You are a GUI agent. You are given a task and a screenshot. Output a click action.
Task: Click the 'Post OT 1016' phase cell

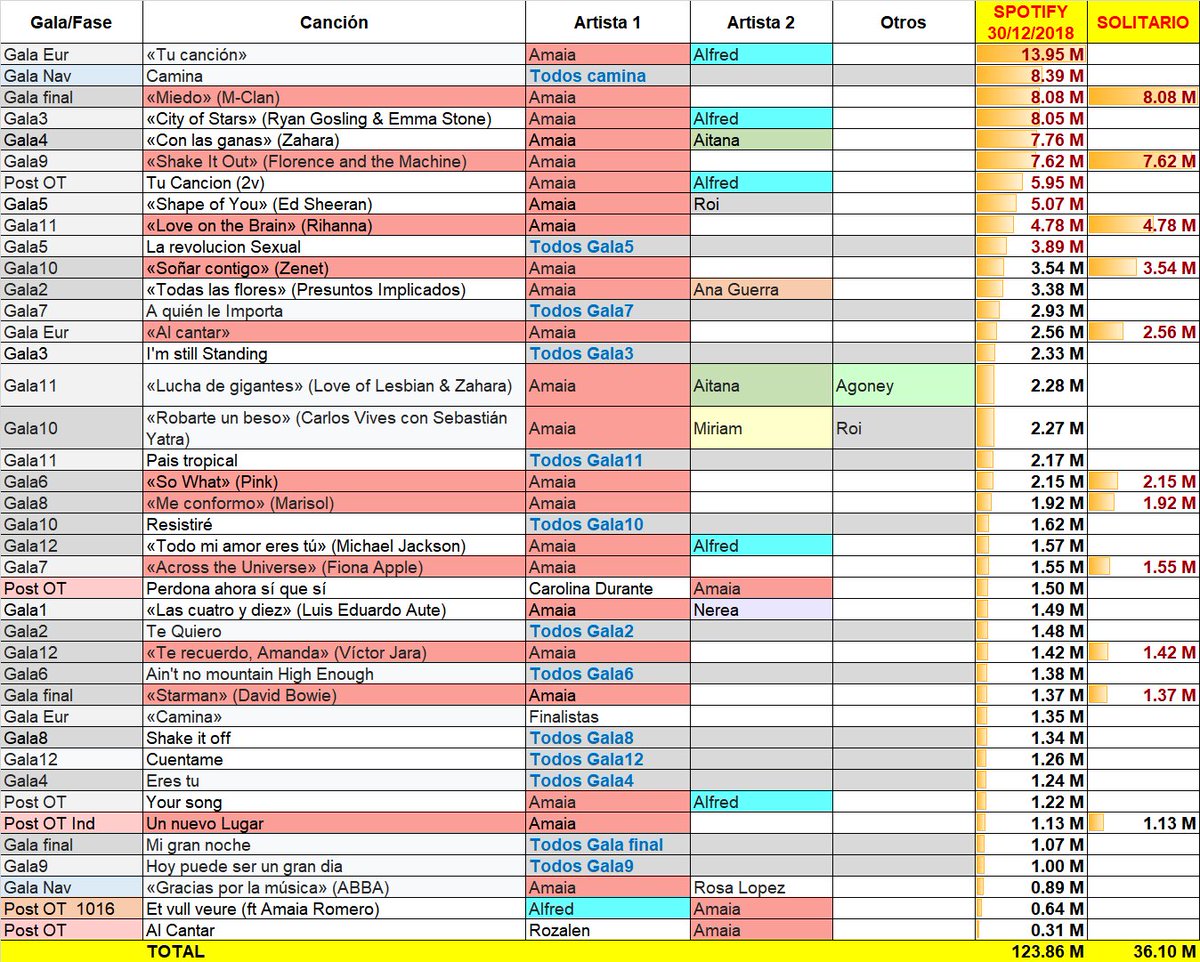coord(71,909)
